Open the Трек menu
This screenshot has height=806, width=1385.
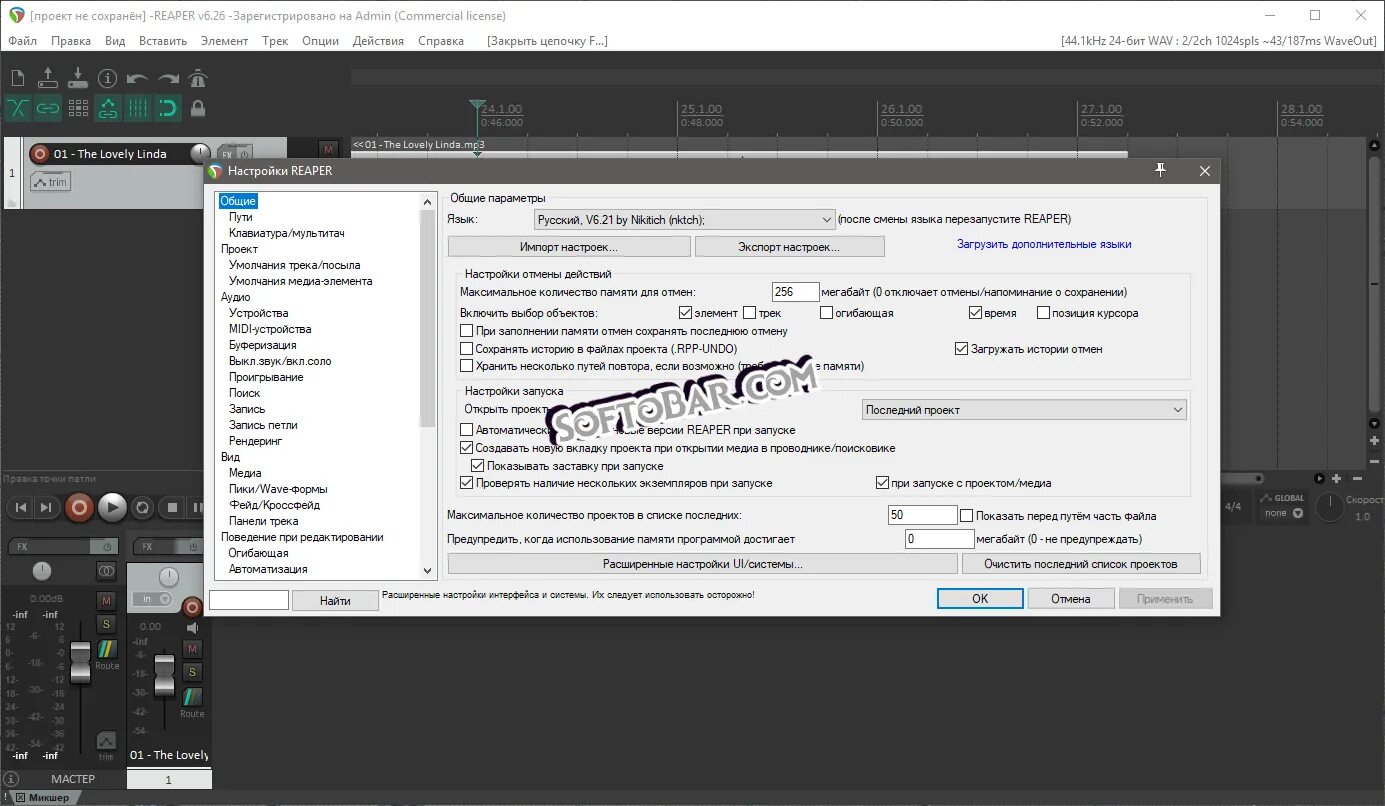pyautogui.click(x=275, y=41)
